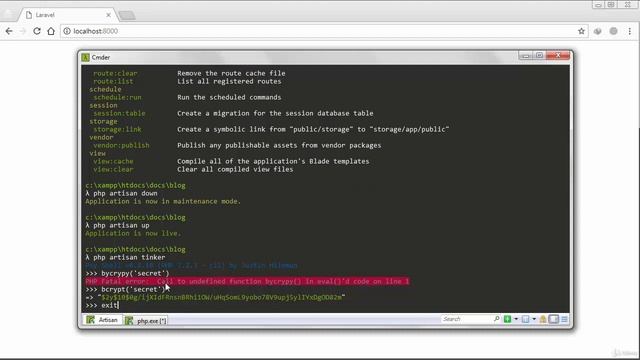
Task: Click the 'session:table' command name
Action: click(x=119, y=113)
